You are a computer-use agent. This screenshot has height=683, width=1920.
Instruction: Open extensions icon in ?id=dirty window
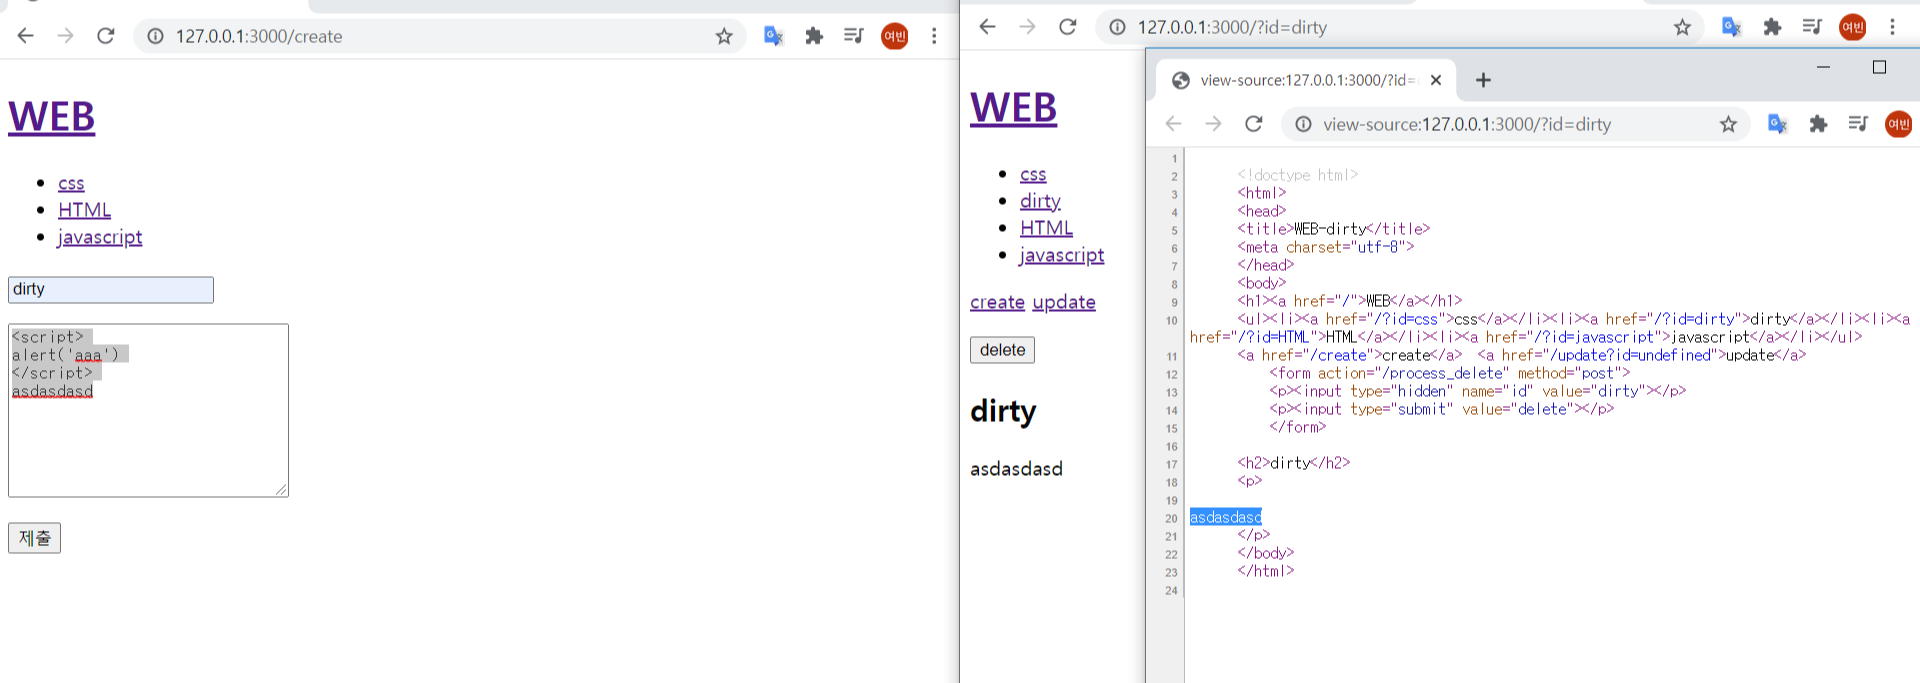pos(1772,27)
